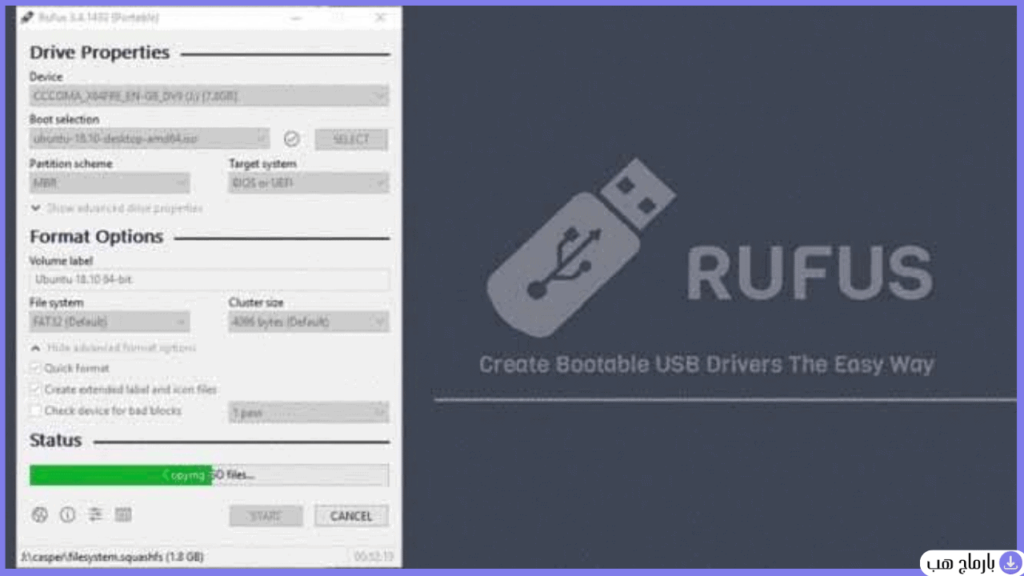The width and height of the screenshot is (1024, 576).
Task: Open the log window icon
Action: [123, 515]
